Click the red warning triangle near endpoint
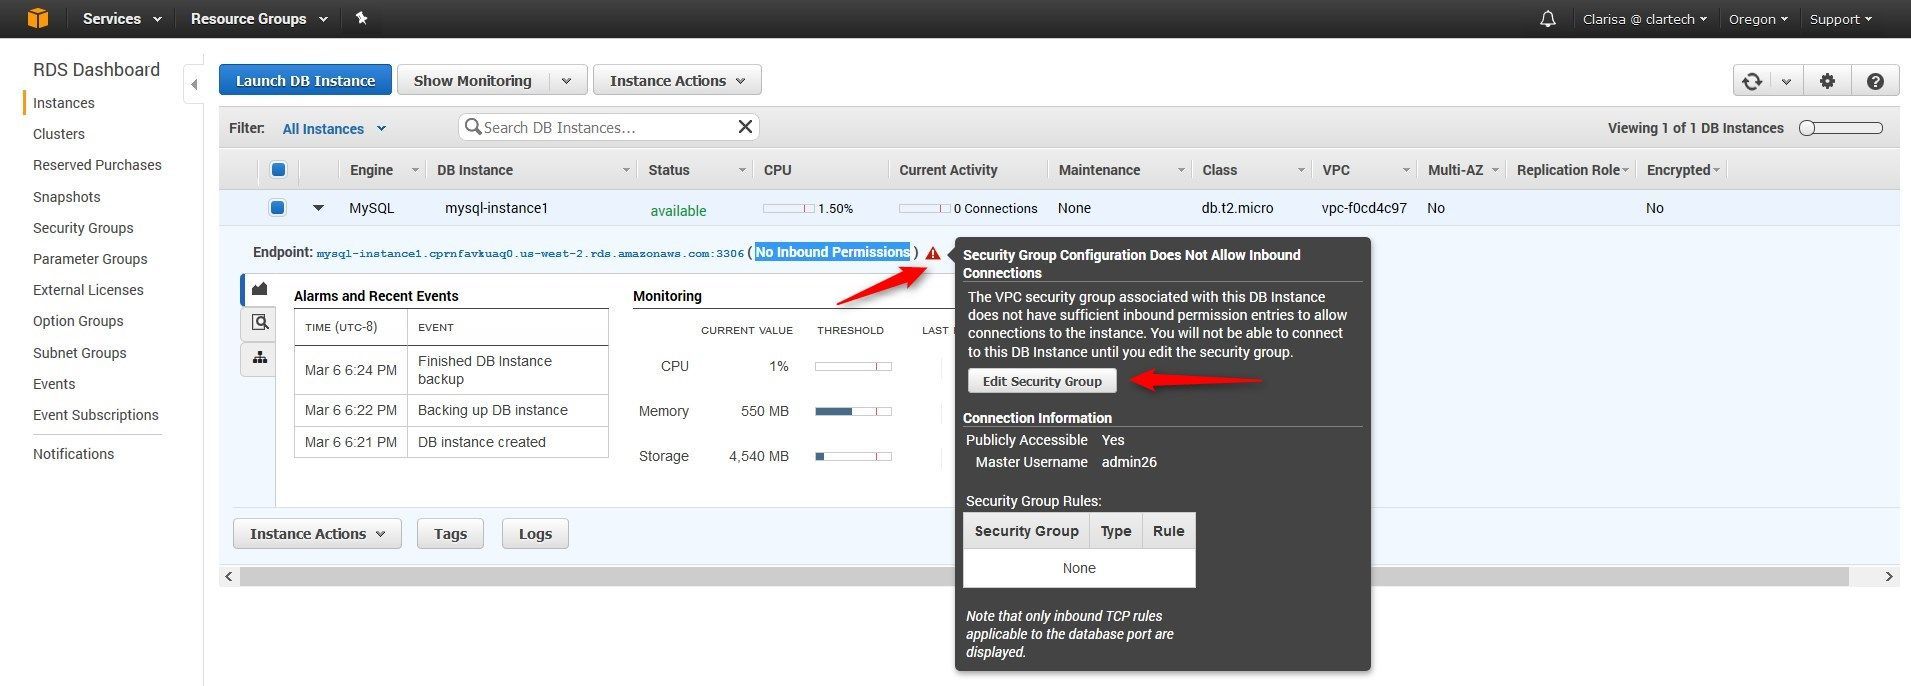 click(933, 253)
